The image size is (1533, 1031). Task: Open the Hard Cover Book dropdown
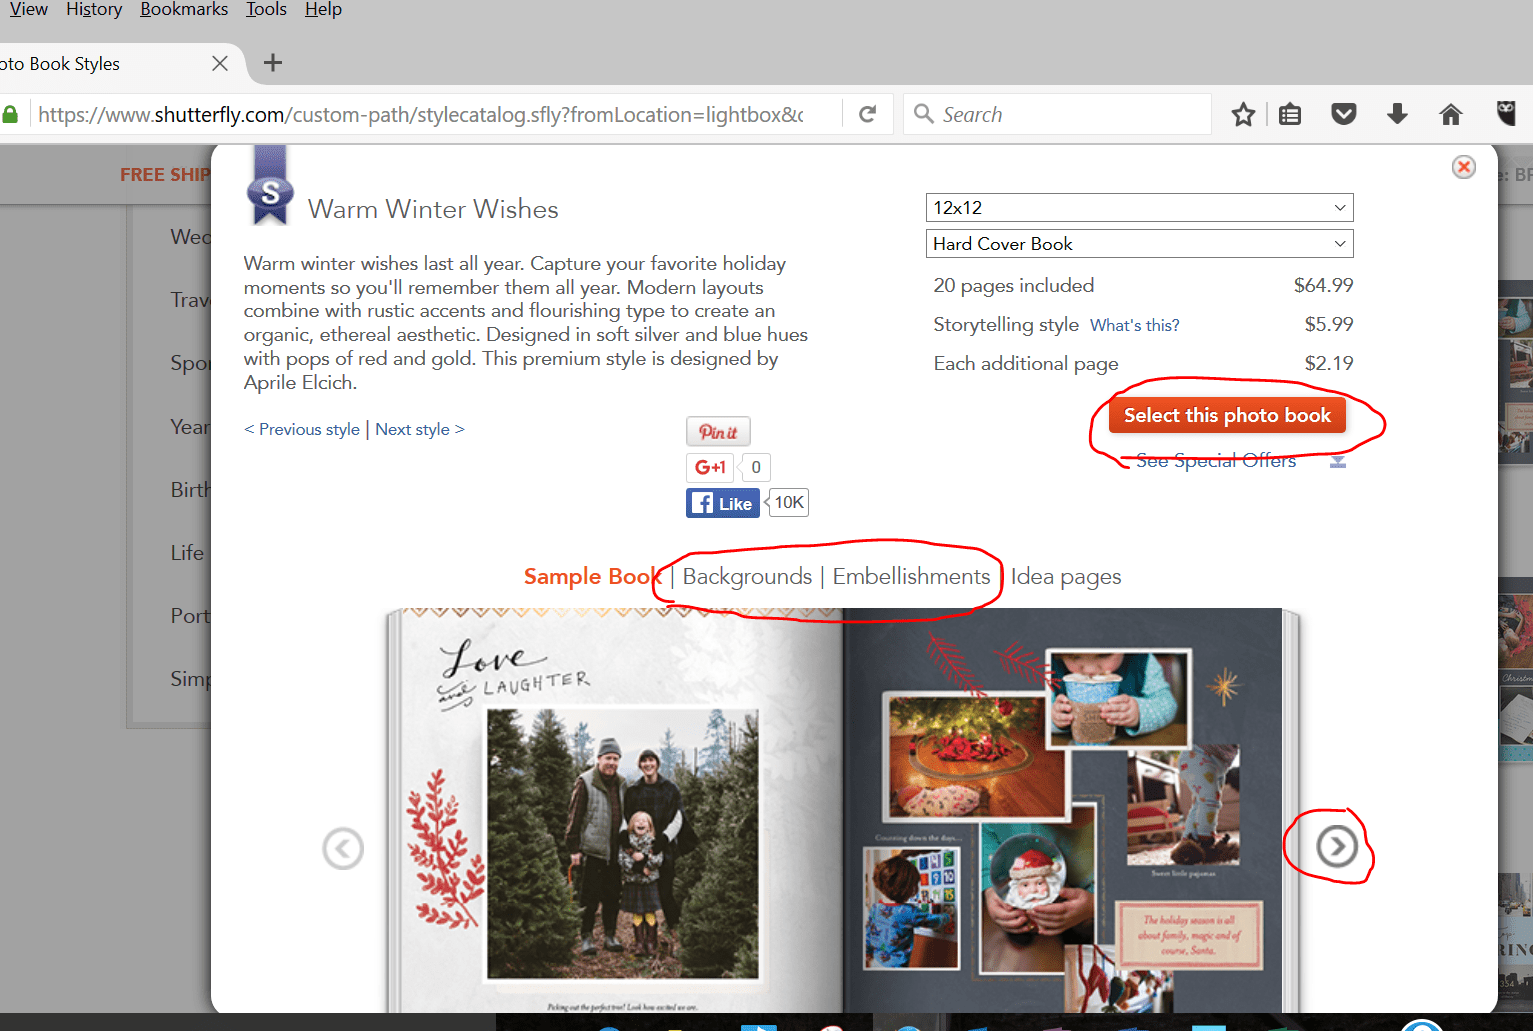point(1139,244)
